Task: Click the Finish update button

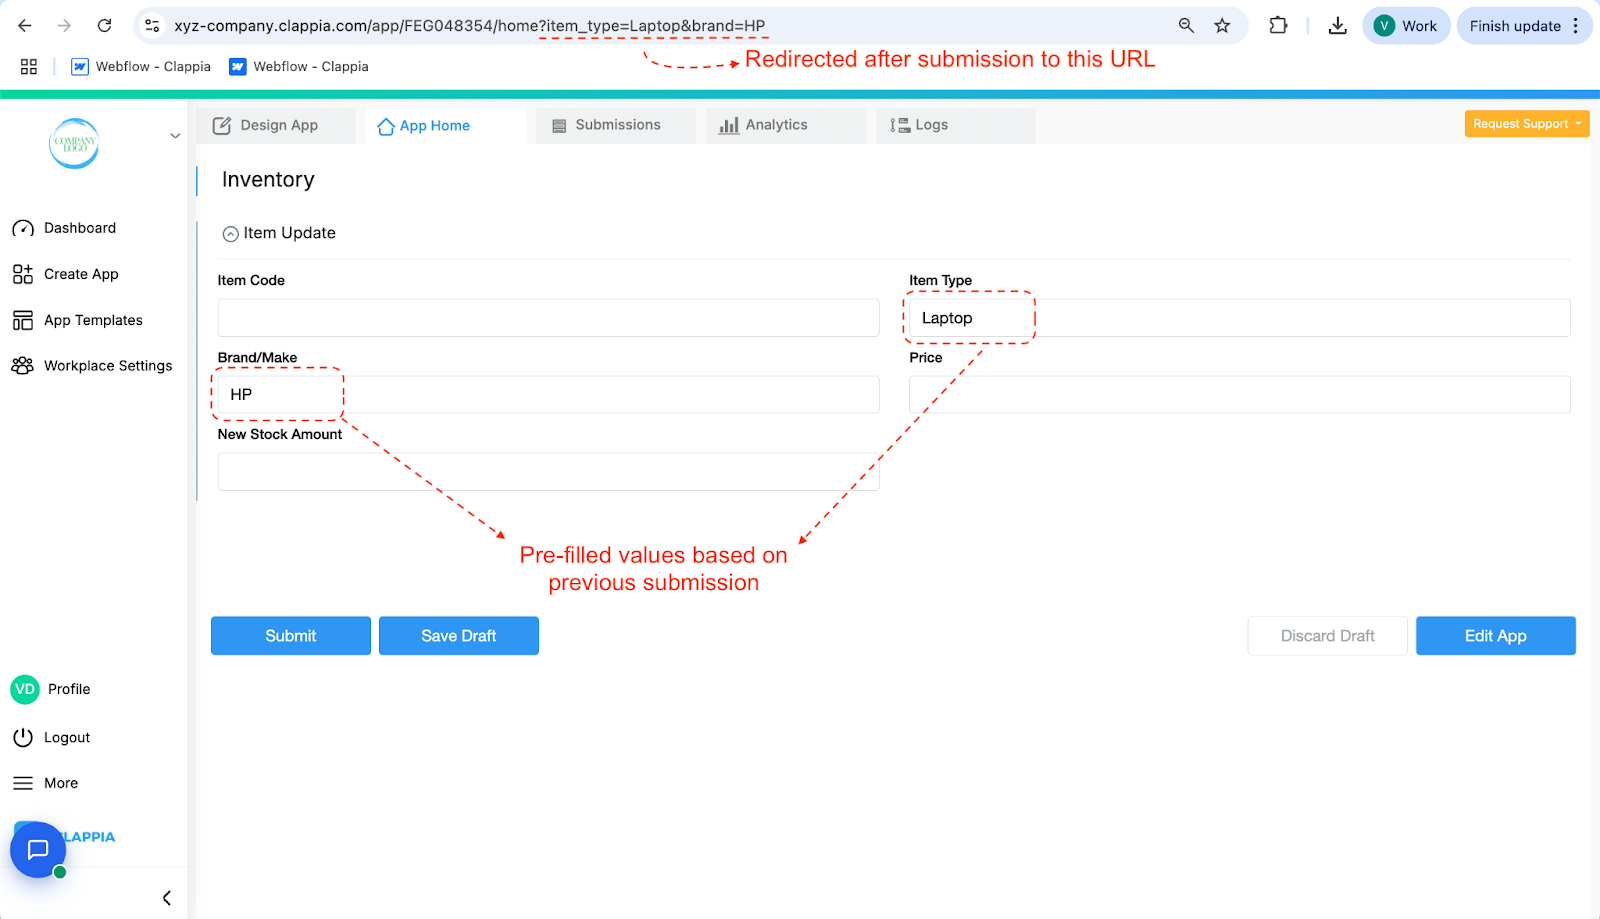Action: pos(1515,26)
